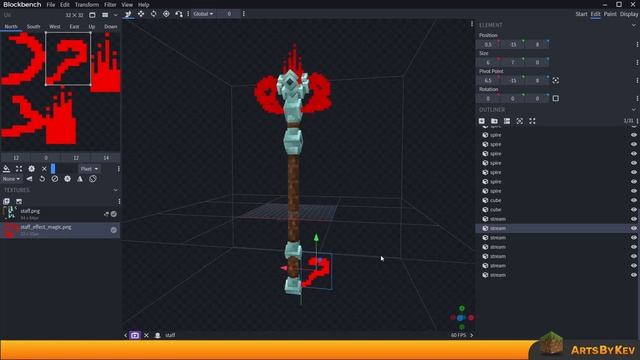Click the crossed-out face texture icon
This screenshot has height=360, width=640.
pyautogui.click(x=93, y=179)
